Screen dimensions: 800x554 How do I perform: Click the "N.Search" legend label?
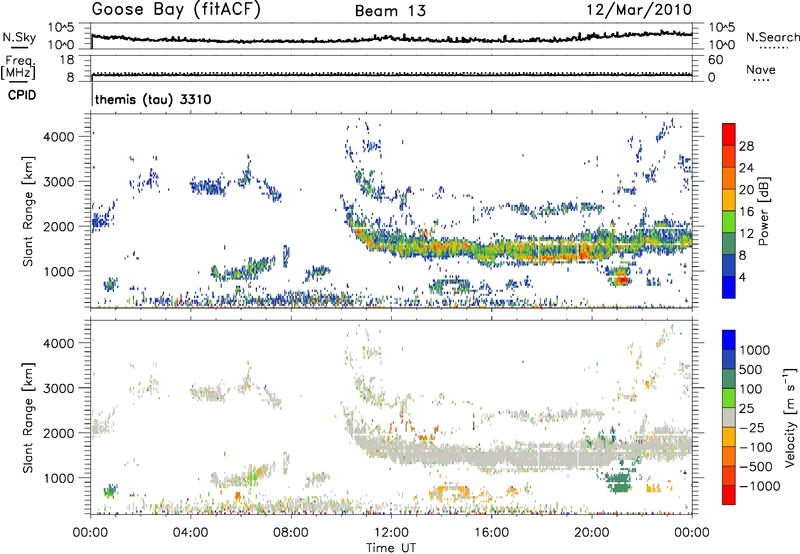tap(772, 37)
